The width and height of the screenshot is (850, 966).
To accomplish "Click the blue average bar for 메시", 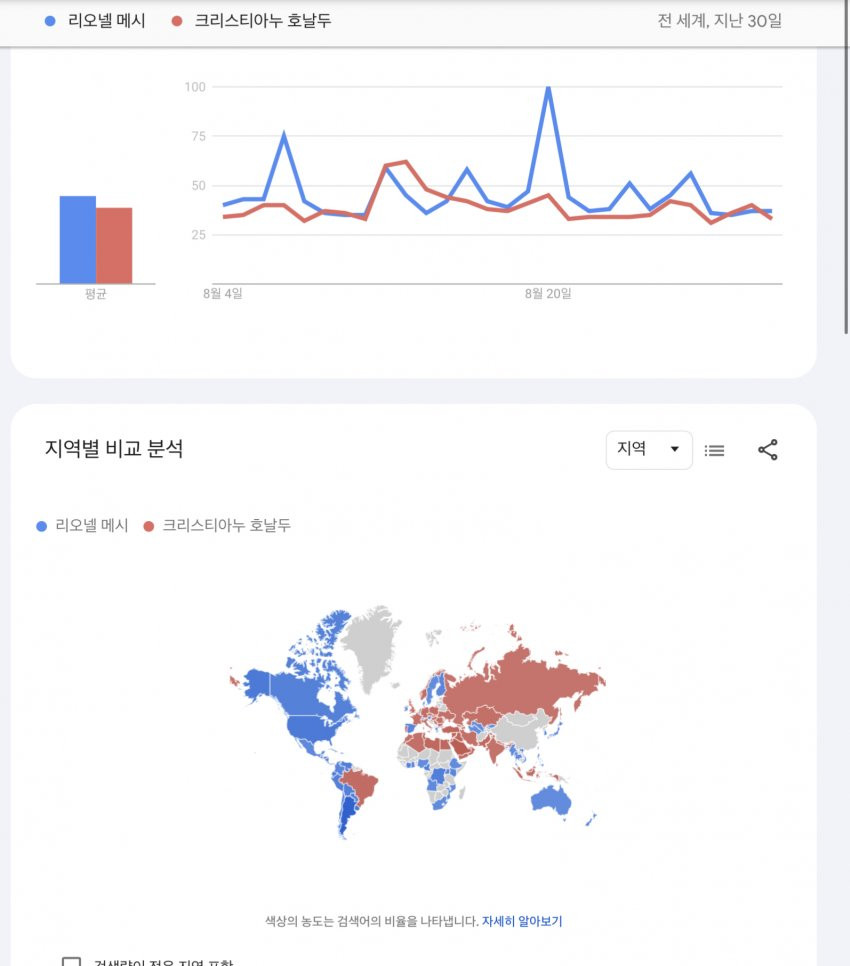I will pyautogui.click(x=78, y=240).
